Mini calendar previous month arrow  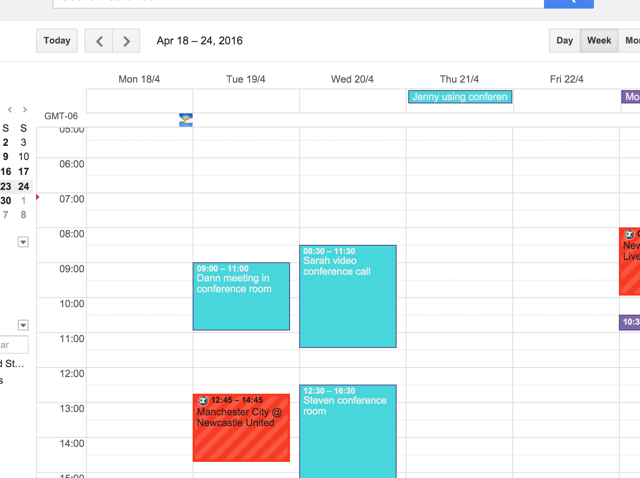pyautogui.click(x=10, y=110)
